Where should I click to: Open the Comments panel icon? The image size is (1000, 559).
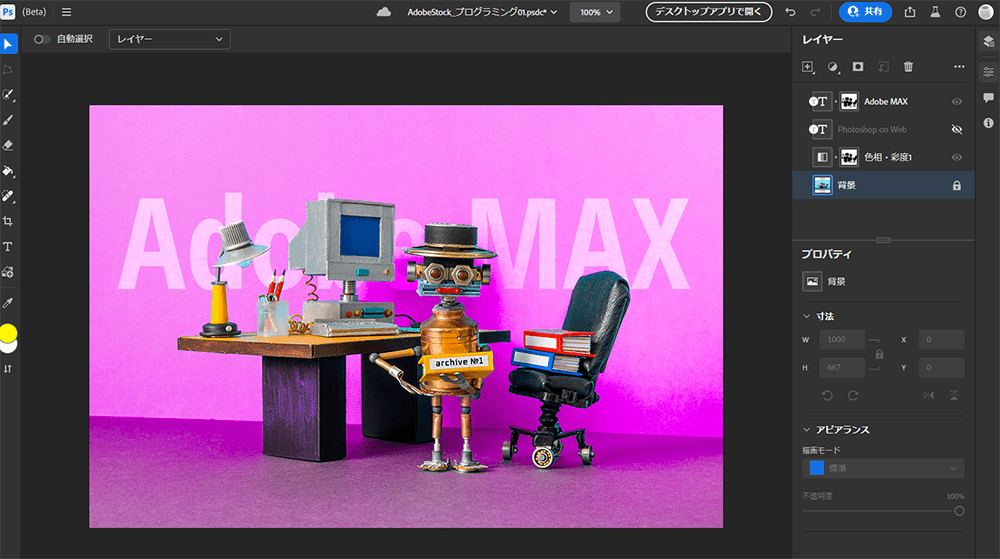tap(989, 98)
